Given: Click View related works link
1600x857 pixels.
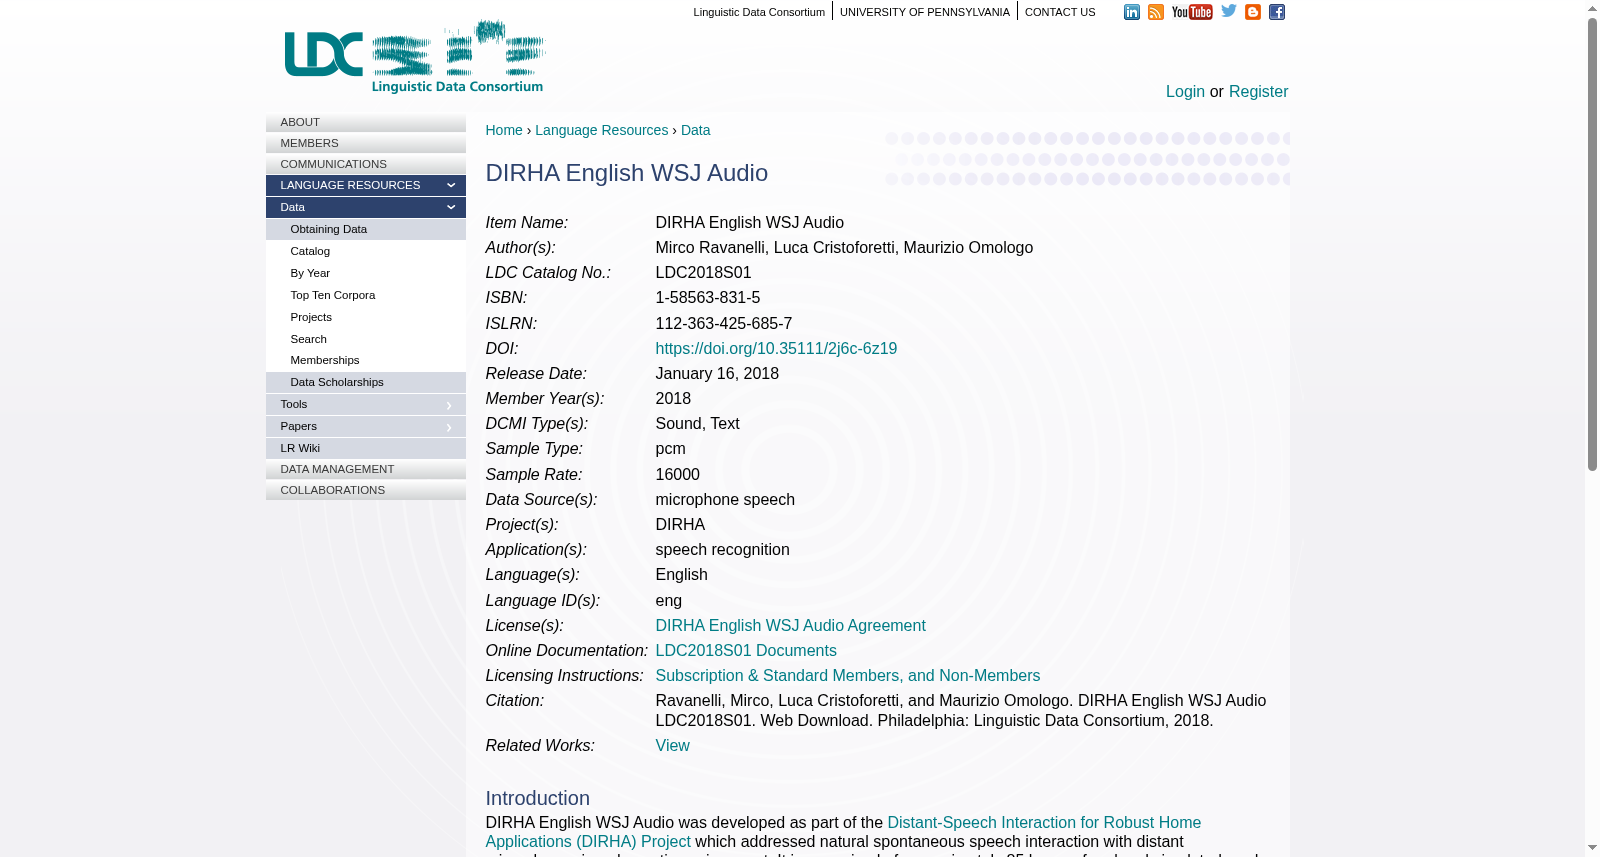Looking at the screenshot, I should pos(672,746).
